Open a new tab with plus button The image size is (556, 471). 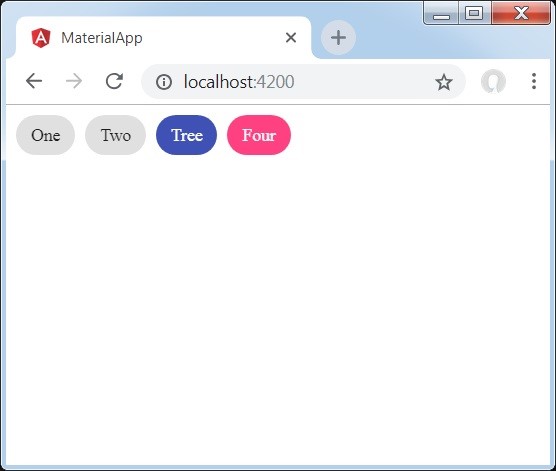(338, 37)
